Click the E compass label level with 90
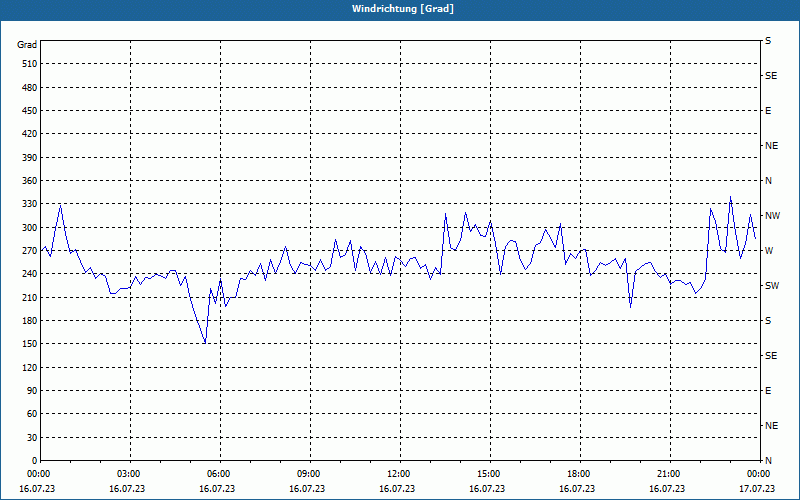This screenshot has height=500, width=800. click(x=768, y=391)
